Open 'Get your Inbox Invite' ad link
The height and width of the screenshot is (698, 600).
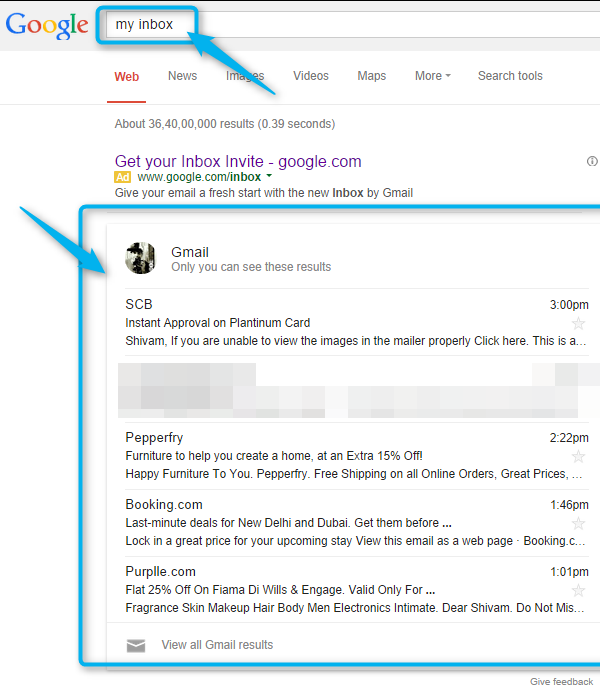click(238, 162)
